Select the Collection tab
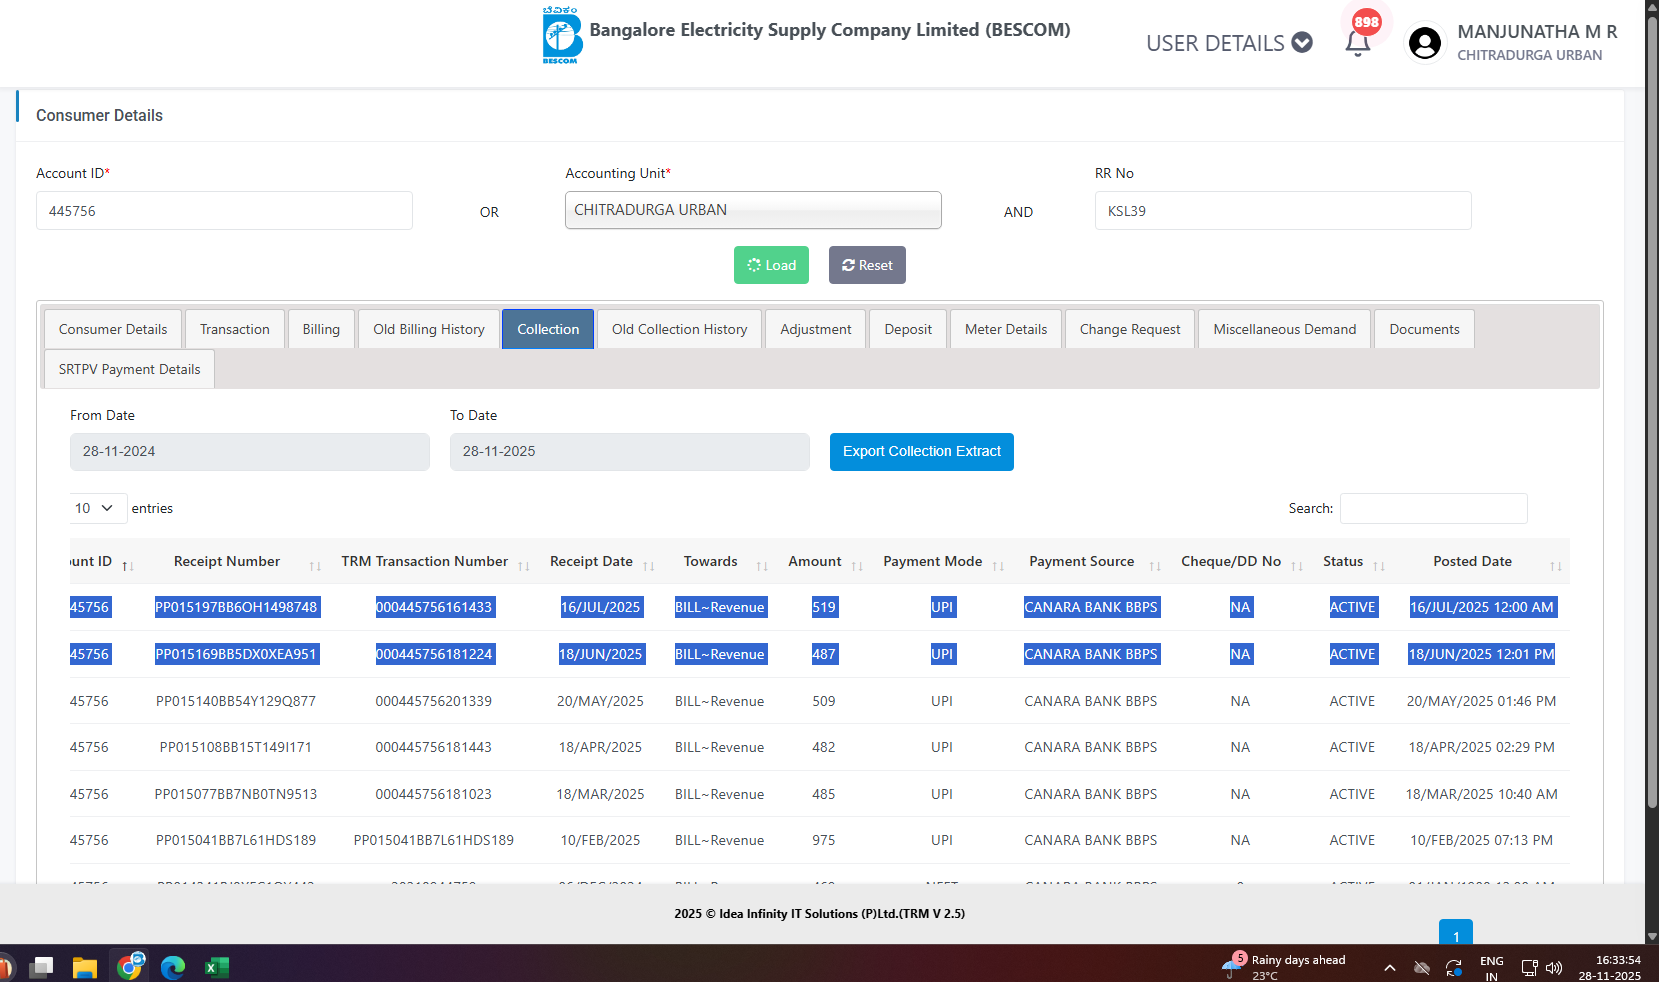 (548, 329)
